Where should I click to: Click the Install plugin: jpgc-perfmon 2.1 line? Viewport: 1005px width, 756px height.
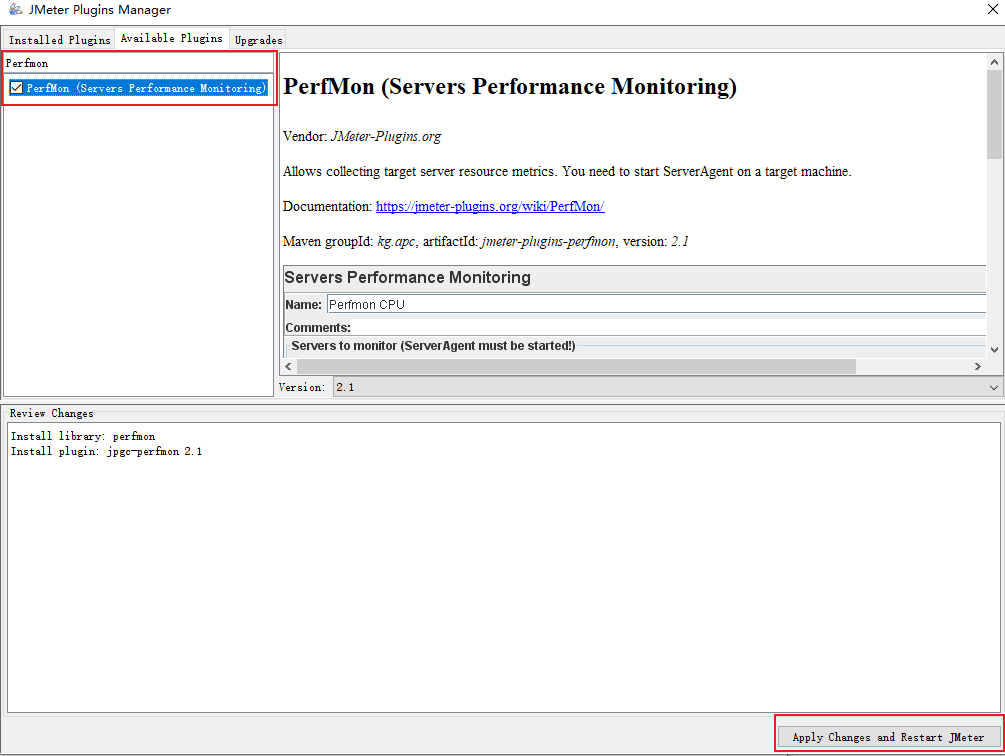pos(106,452)
